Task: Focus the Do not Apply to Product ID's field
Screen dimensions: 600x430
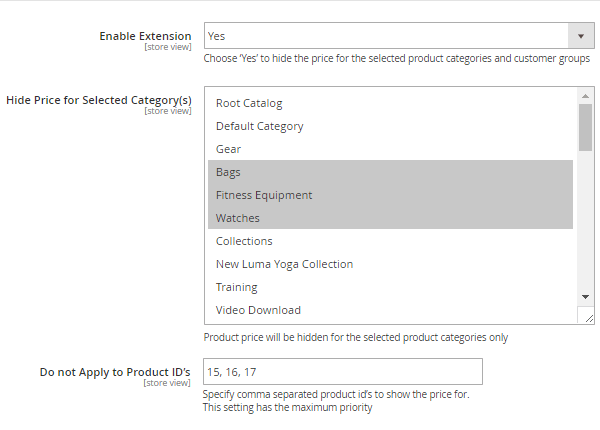Action: [x=343, y=372]
